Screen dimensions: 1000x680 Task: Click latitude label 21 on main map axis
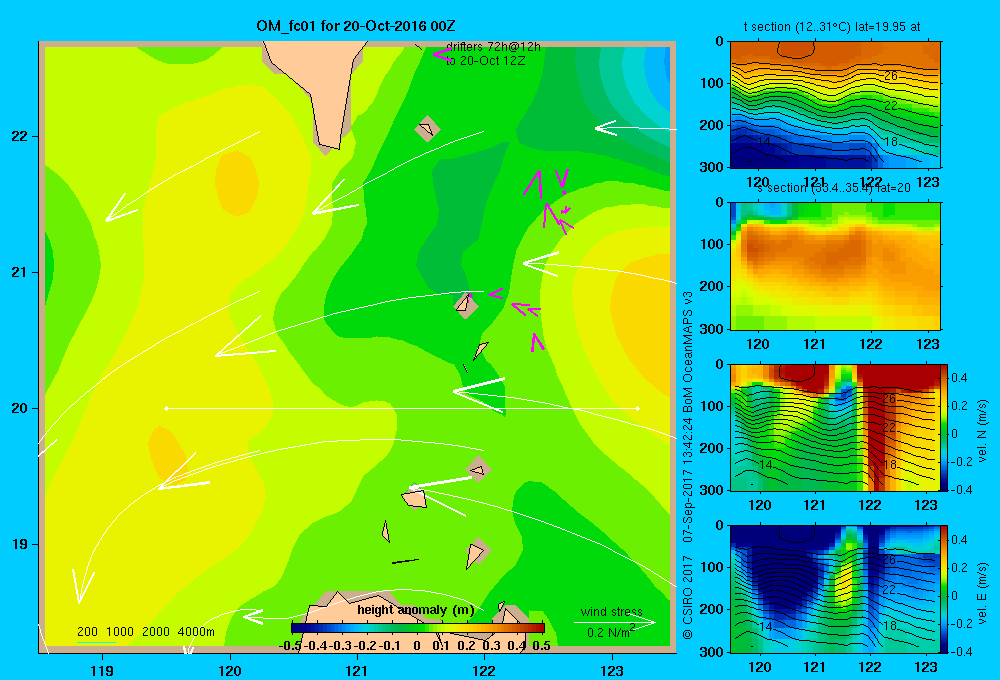(20, 272)
